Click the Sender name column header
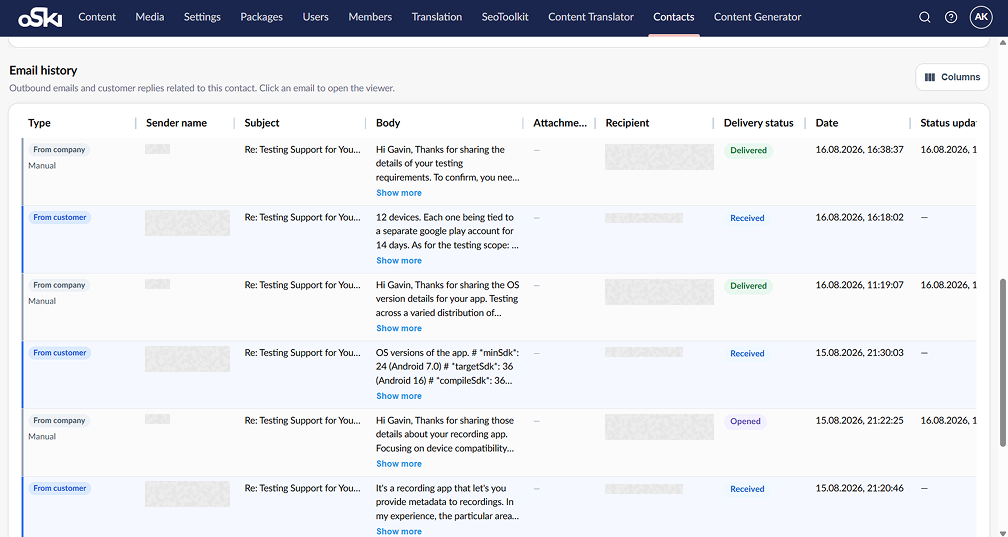This screenshot has width=1008, height=537. coord(176,123)
